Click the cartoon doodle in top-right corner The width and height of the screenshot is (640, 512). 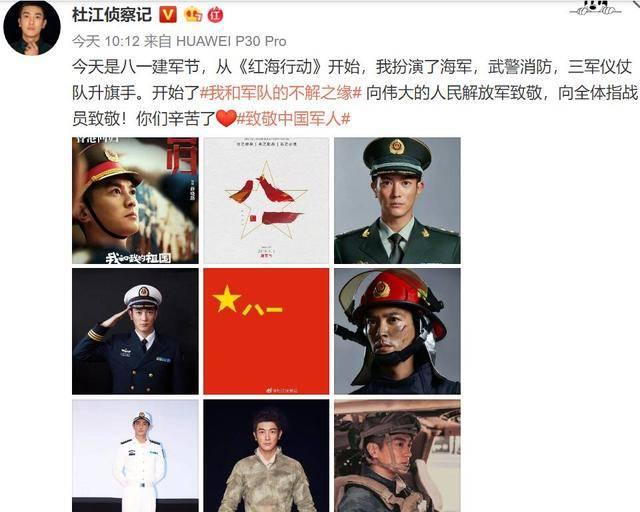pos(596,7)
